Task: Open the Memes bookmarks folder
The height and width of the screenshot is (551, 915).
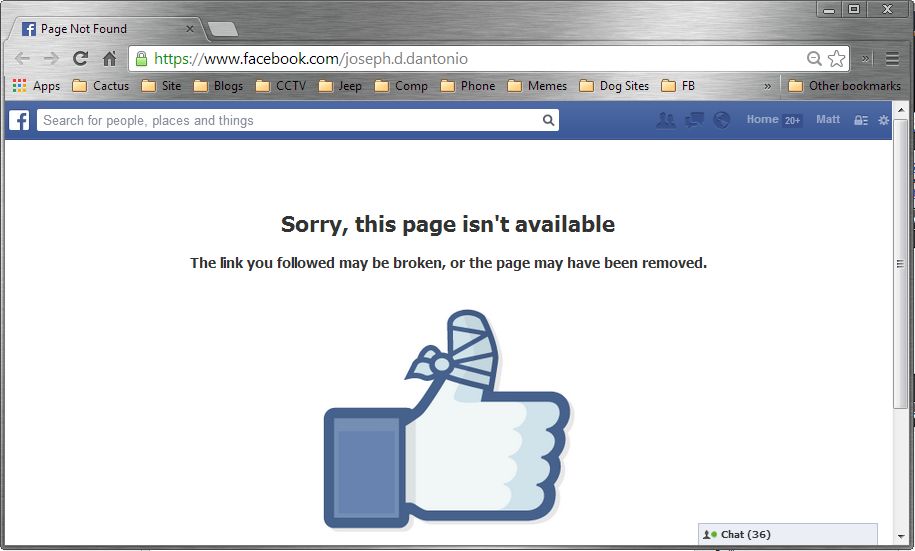Action: (x=537, y=86)
